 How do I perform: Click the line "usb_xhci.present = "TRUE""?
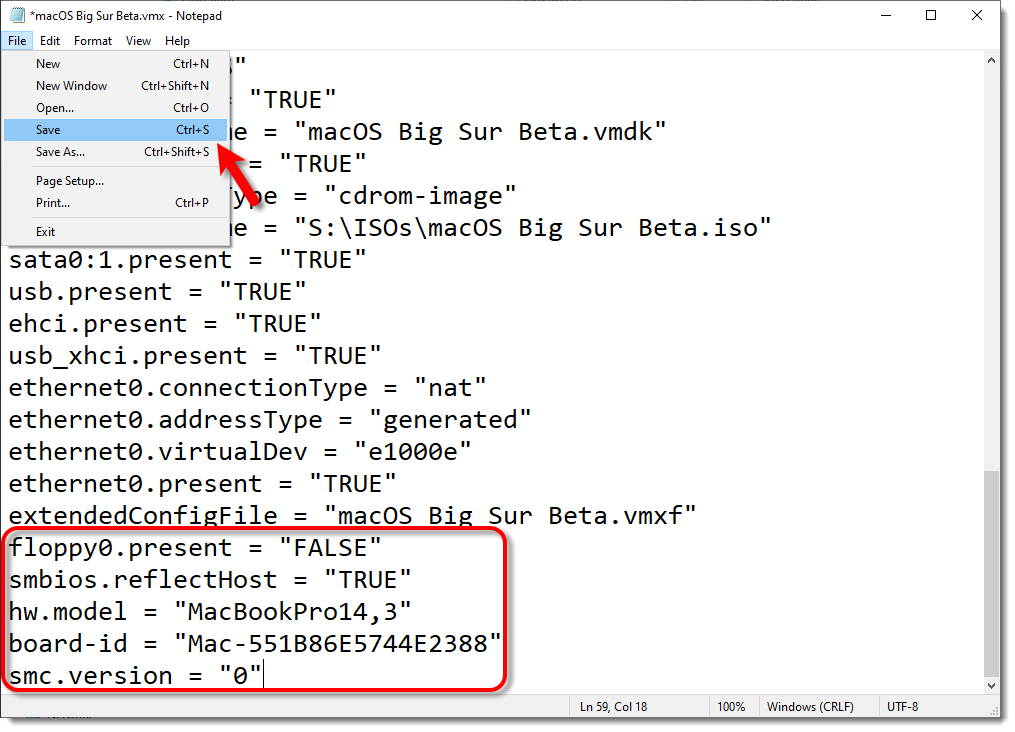pyautogui.click(x=194, y=356)
